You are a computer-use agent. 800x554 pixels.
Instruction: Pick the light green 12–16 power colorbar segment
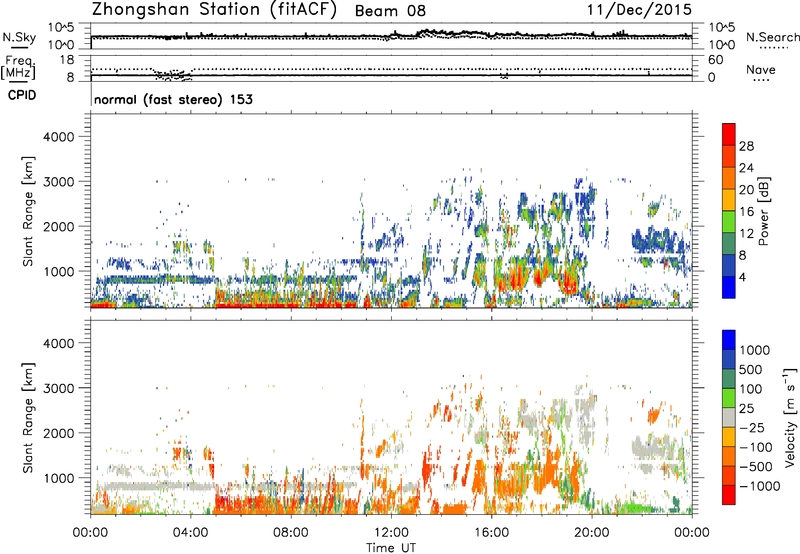729,222
